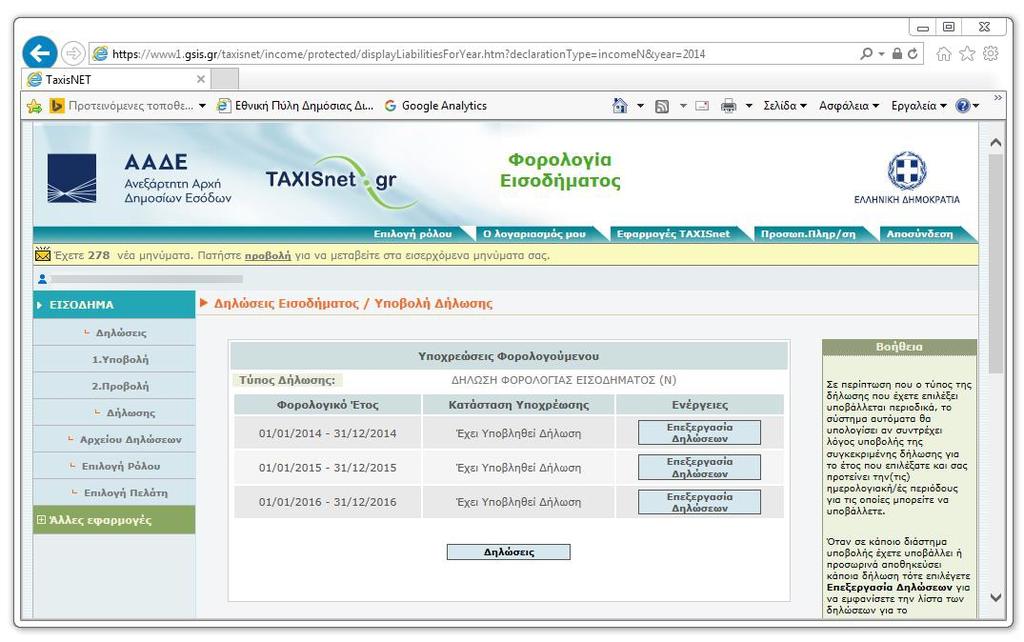Image resolution: width=1024 pixels, height=642 pixels.
Task: Click the command bar Home icon
Action: [x=620, y=106]
